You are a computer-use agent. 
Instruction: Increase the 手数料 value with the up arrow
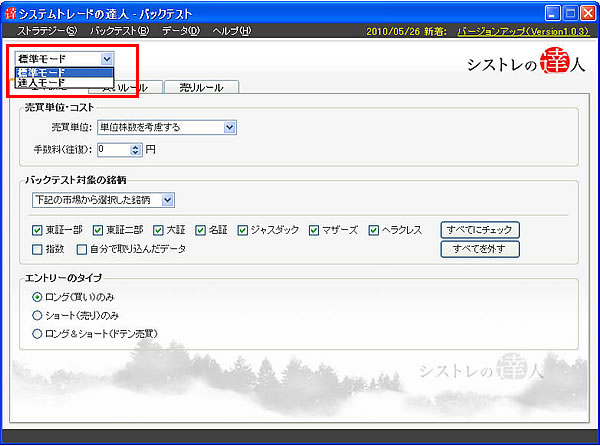click(135, 146)
